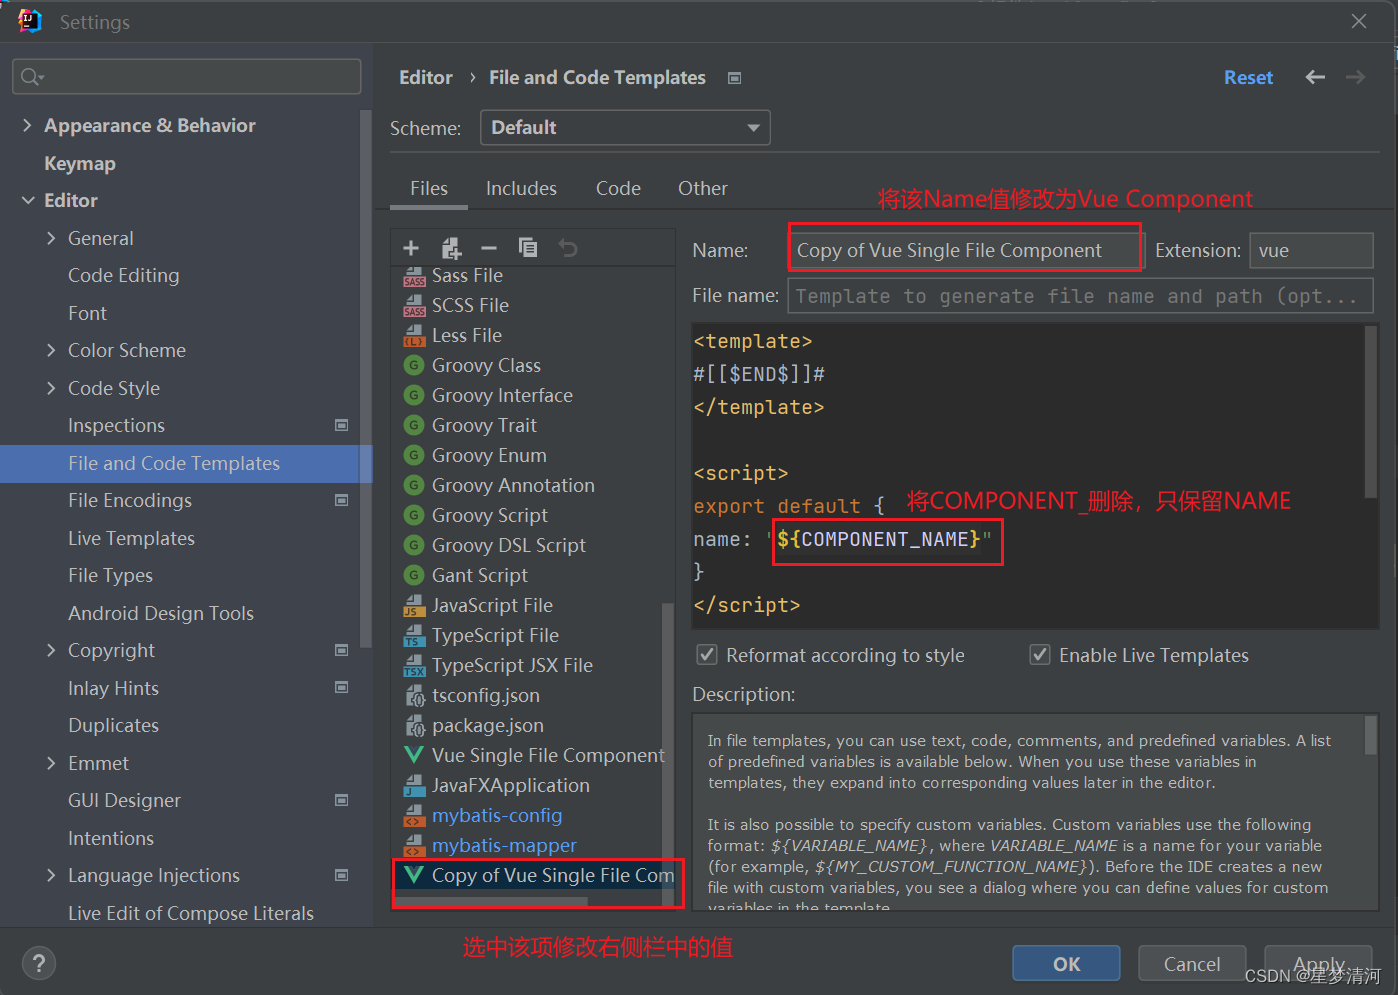
Task: Click the Cancel button
Action: coord(1192,964)
